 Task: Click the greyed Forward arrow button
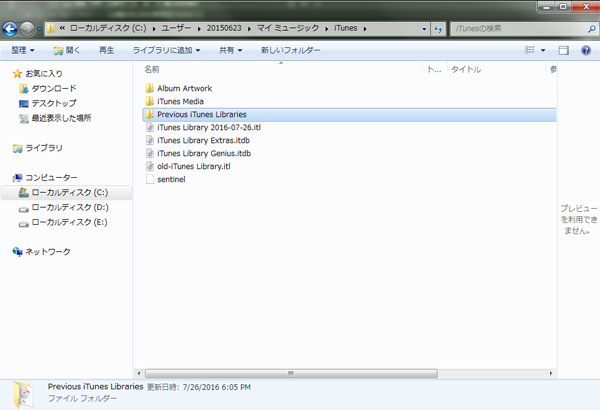[27, 29]
